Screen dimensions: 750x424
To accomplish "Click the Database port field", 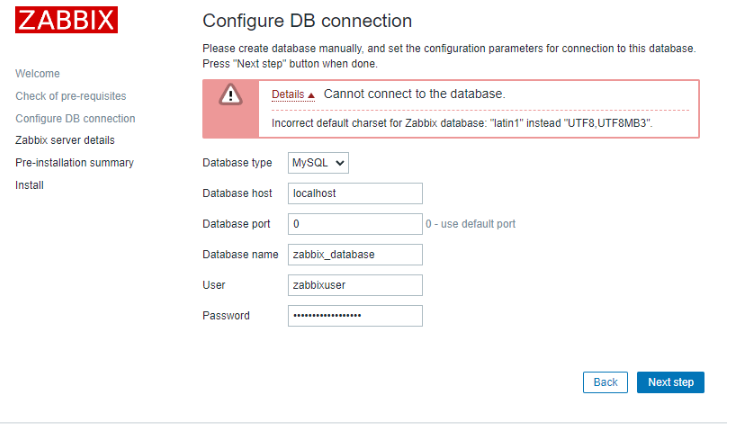I will (x=355, y=224).
